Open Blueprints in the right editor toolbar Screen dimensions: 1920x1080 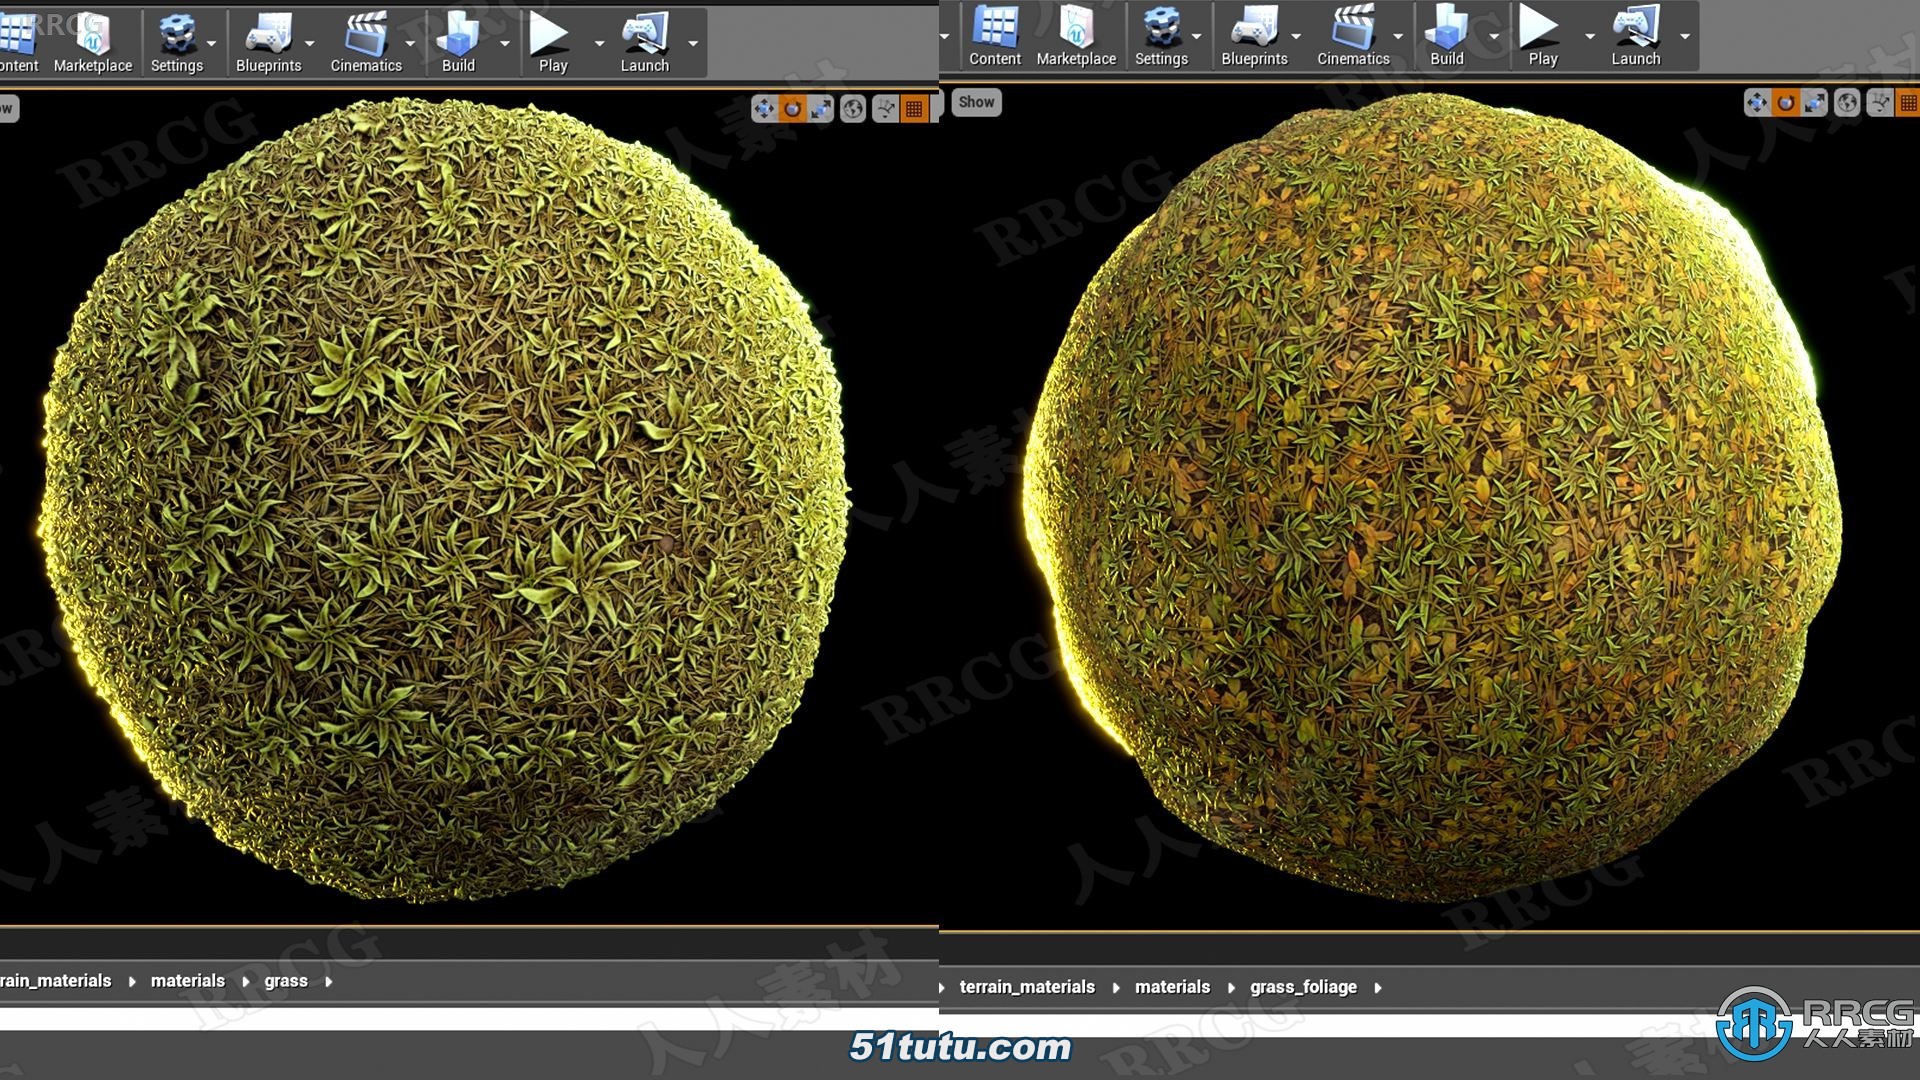pos(1254,37)
